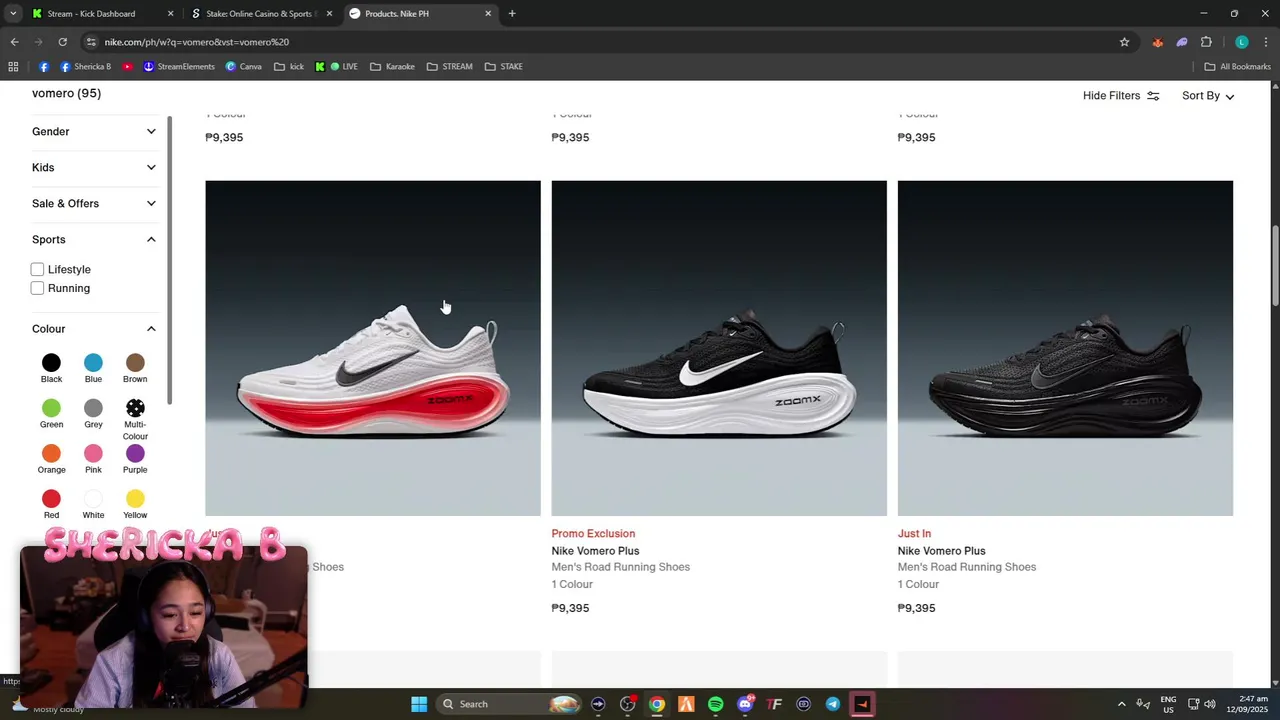The height and width of the screenshot is (720, 1280).
Task: Open the Chrome apps grid shortcut
Action: [x=13, y=67]
